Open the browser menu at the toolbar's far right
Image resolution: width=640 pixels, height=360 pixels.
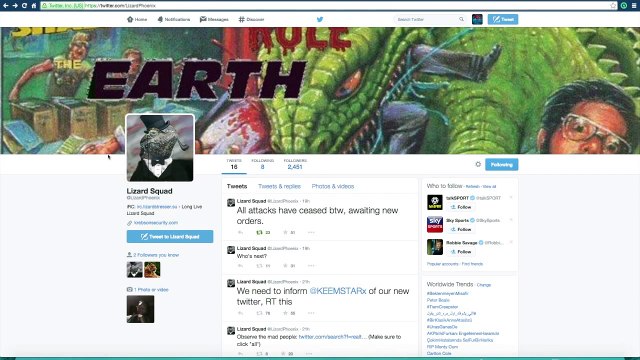click(634, 5)
